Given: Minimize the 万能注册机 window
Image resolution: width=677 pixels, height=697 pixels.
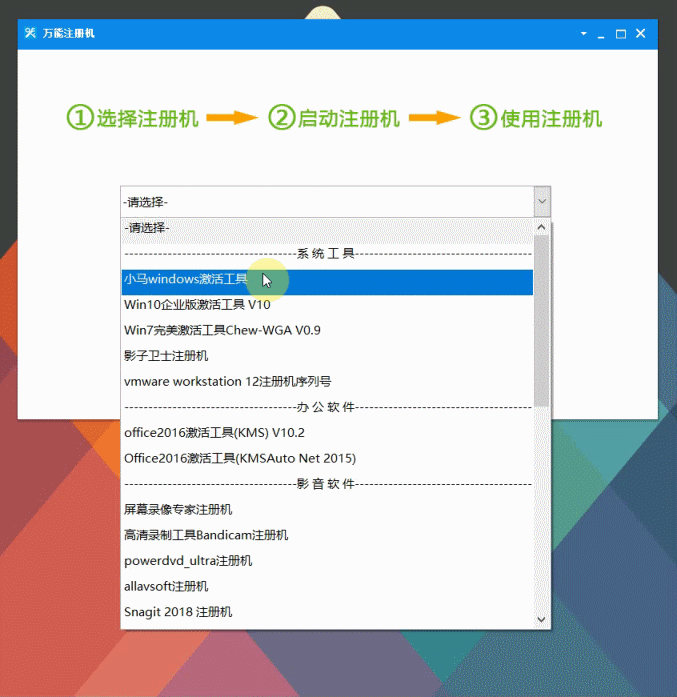Looking at the screenshot, I should click(601, 34).
